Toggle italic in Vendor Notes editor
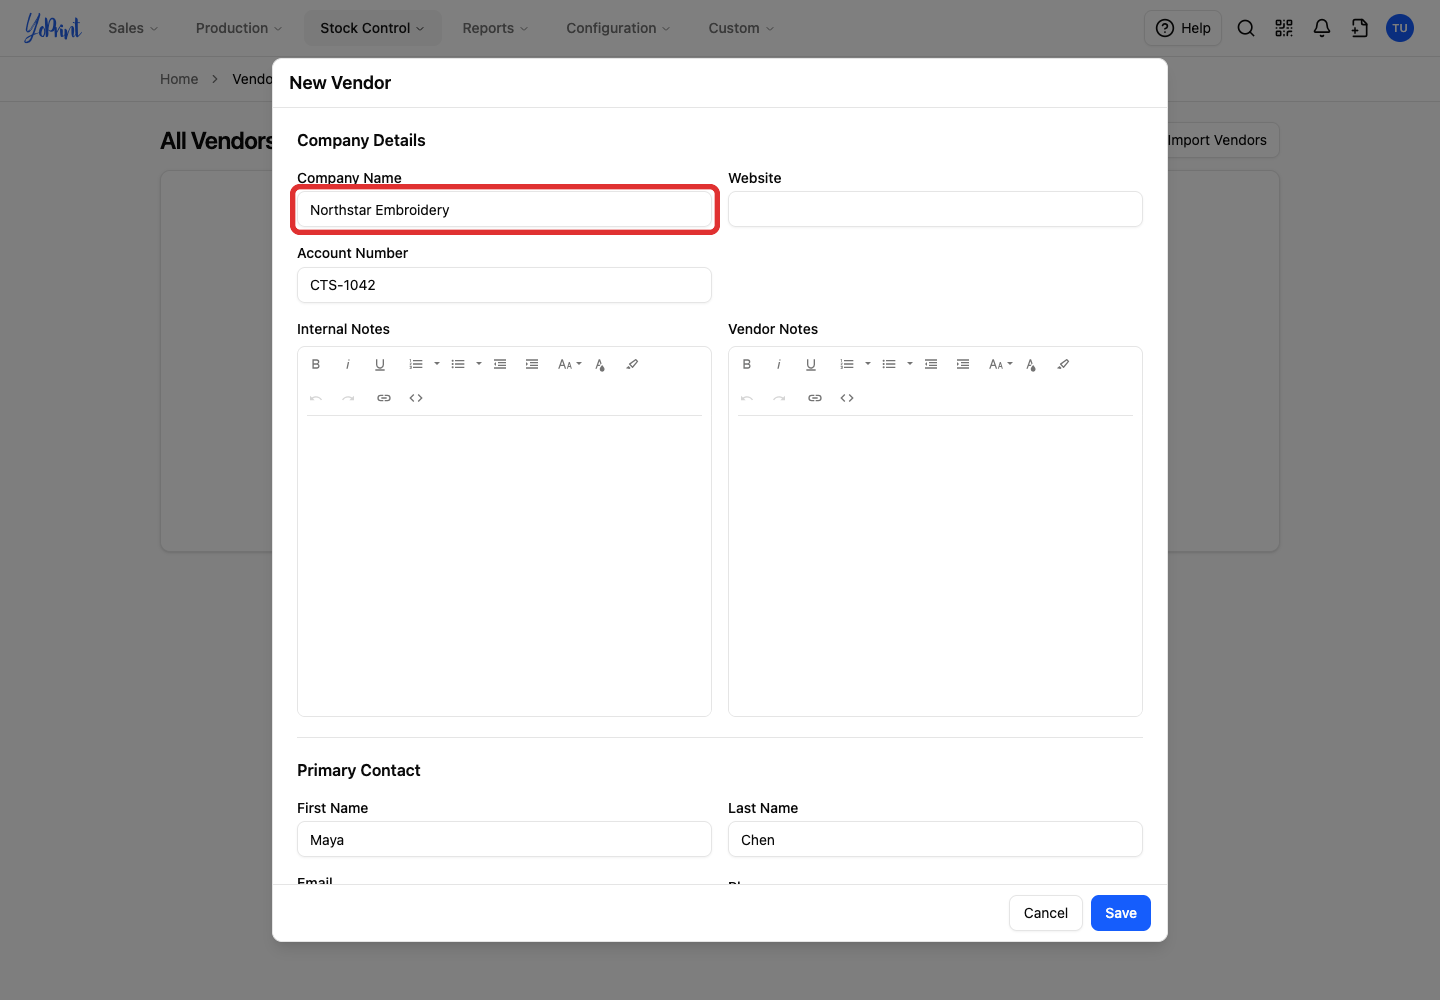1440x1000 pixels. [779, 364]
